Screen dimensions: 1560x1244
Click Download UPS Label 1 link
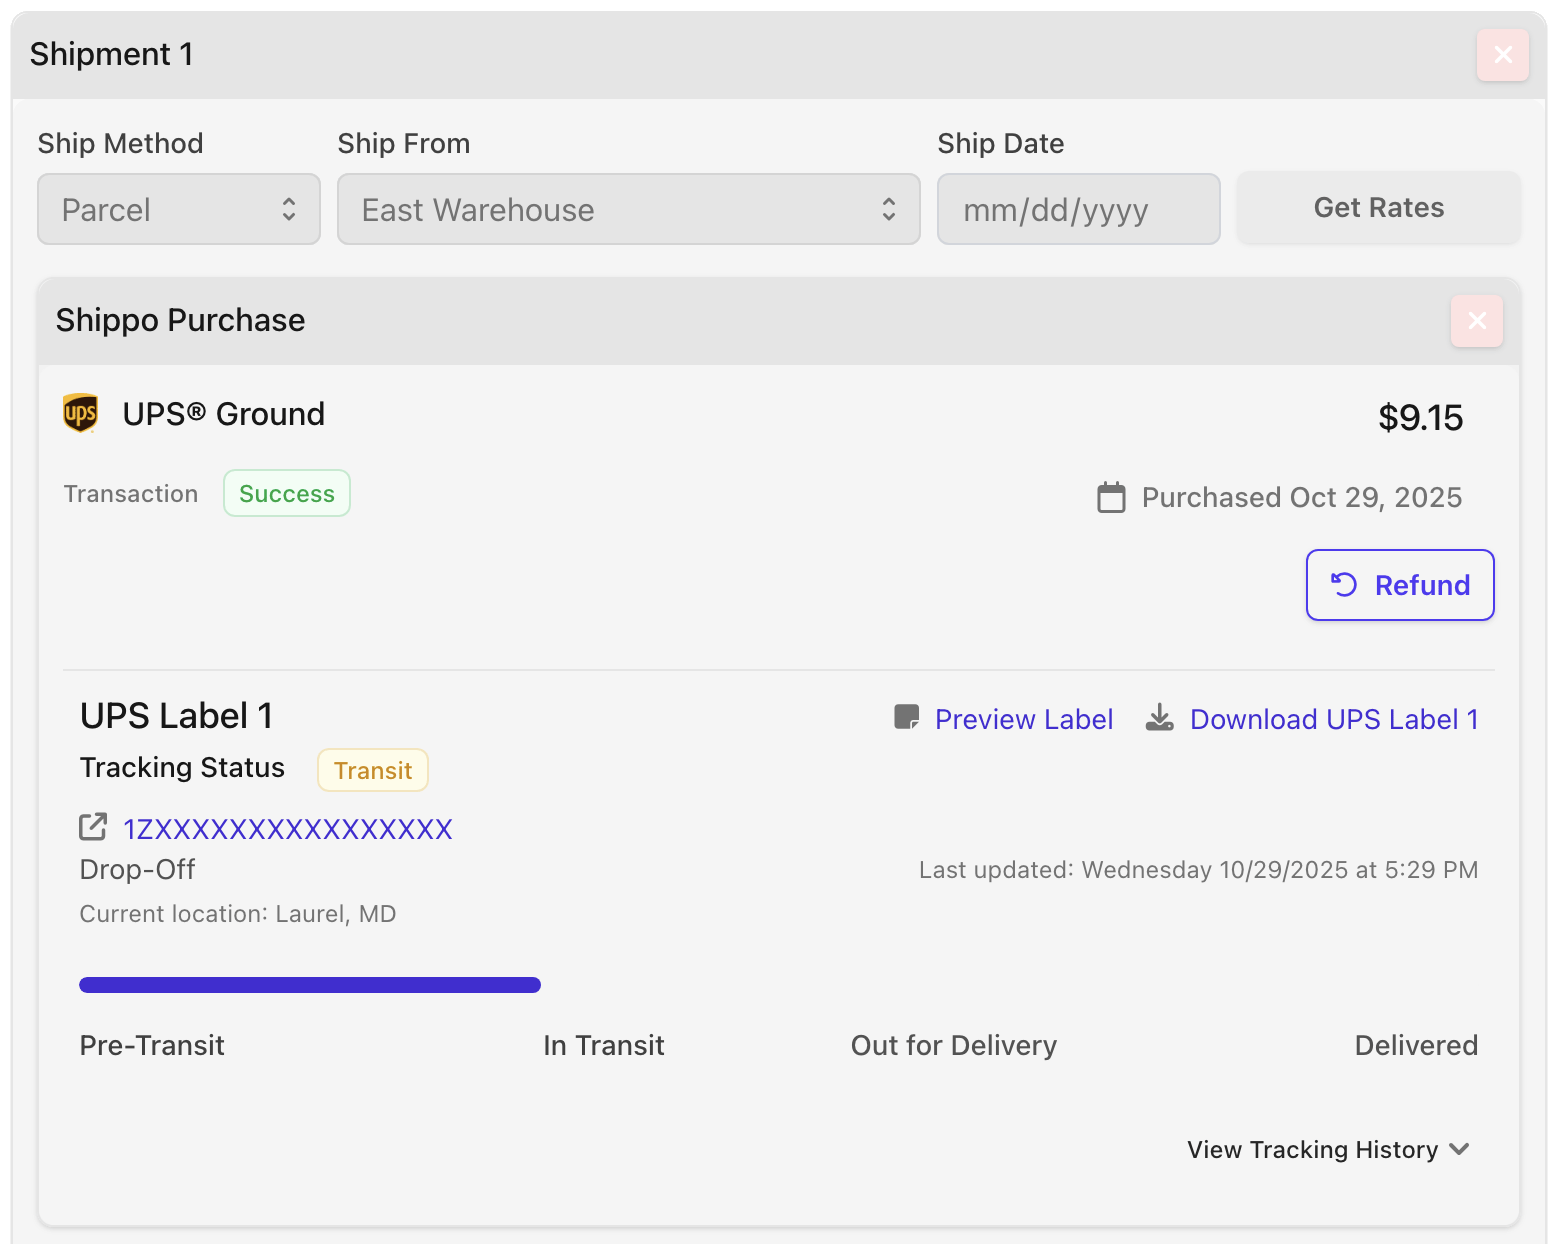click(1333, 719)
